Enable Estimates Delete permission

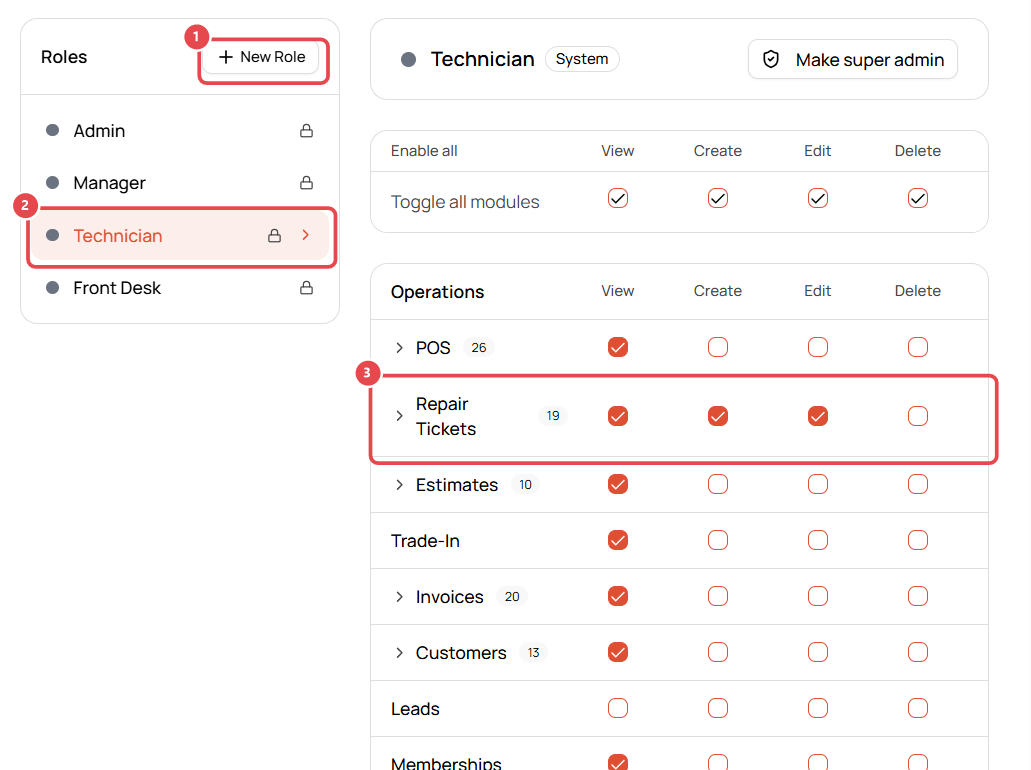(x=917, y=485)
